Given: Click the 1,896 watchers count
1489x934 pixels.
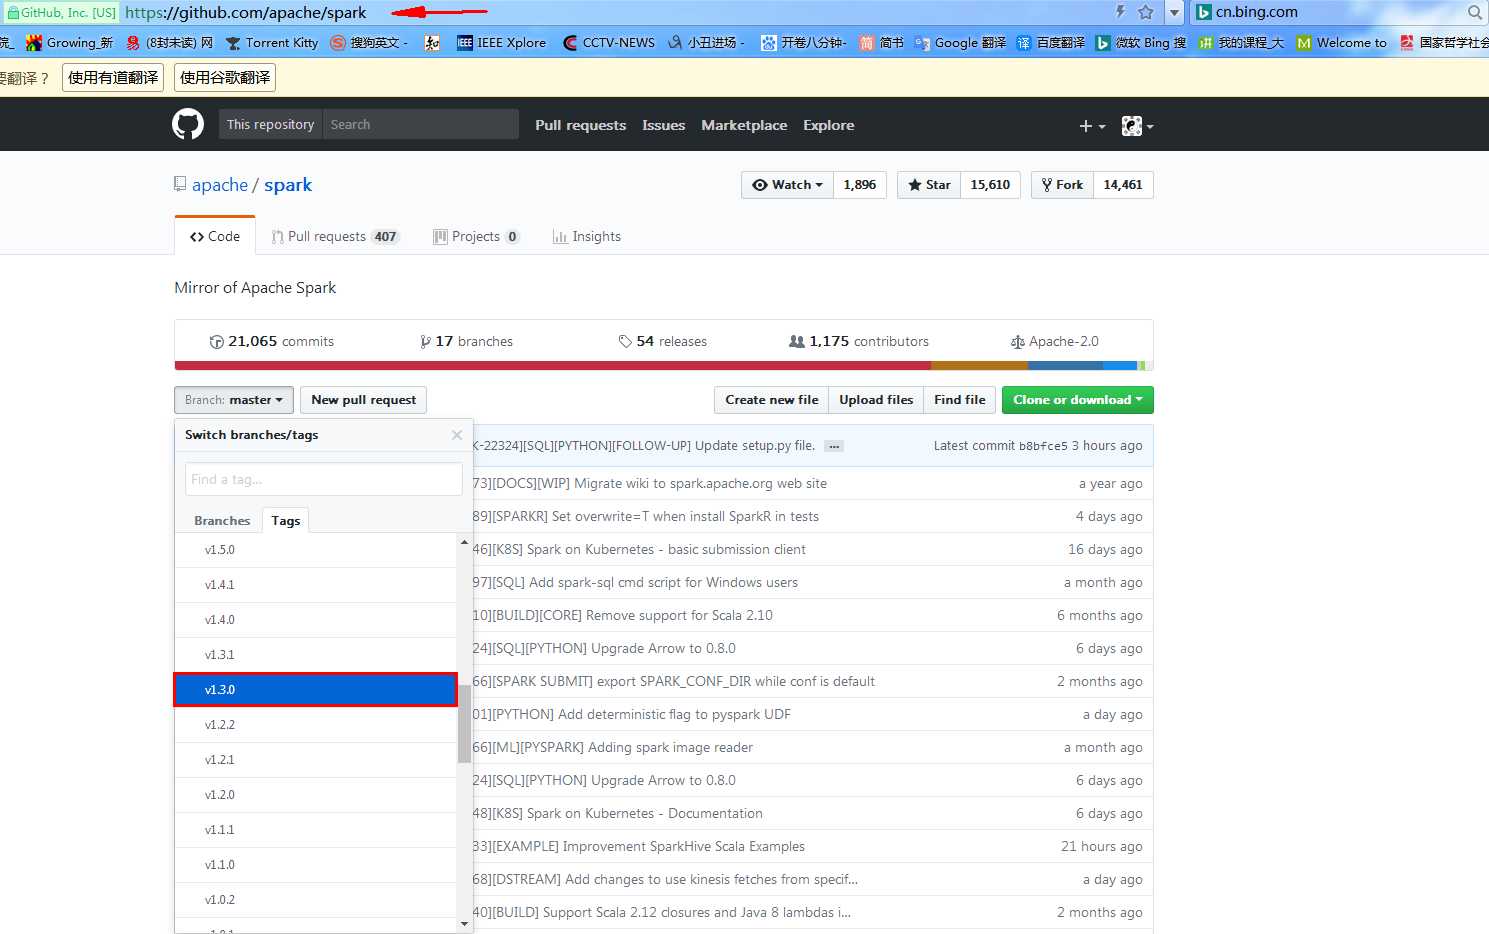Looking at the screenshot, I should [860, 185].
